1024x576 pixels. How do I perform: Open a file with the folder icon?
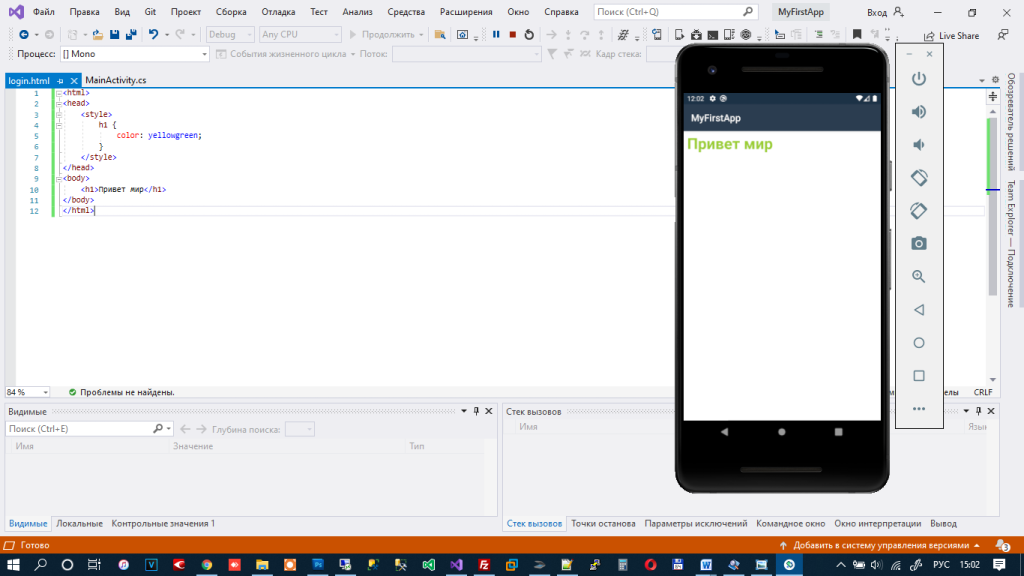point(97,35)
